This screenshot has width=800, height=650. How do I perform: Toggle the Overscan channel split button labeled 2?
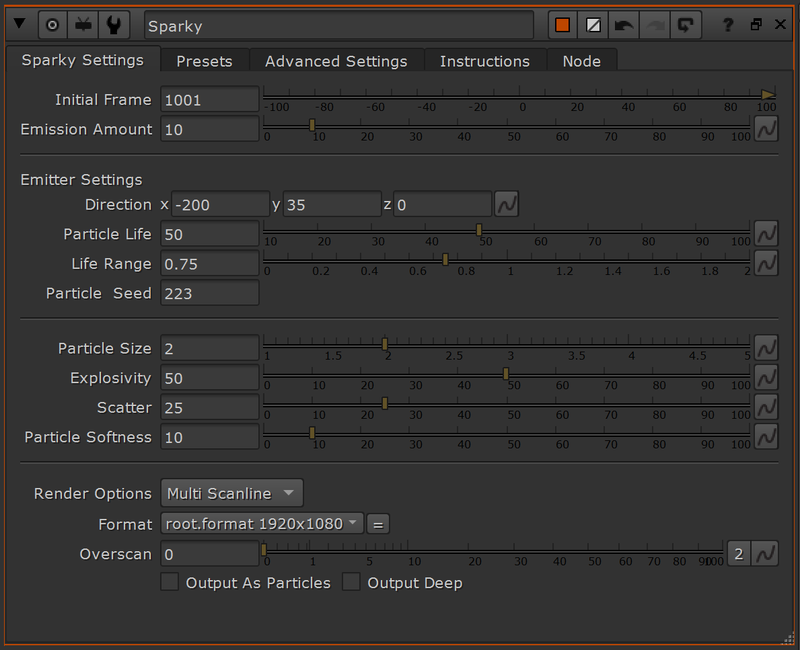tap(738, 553)
